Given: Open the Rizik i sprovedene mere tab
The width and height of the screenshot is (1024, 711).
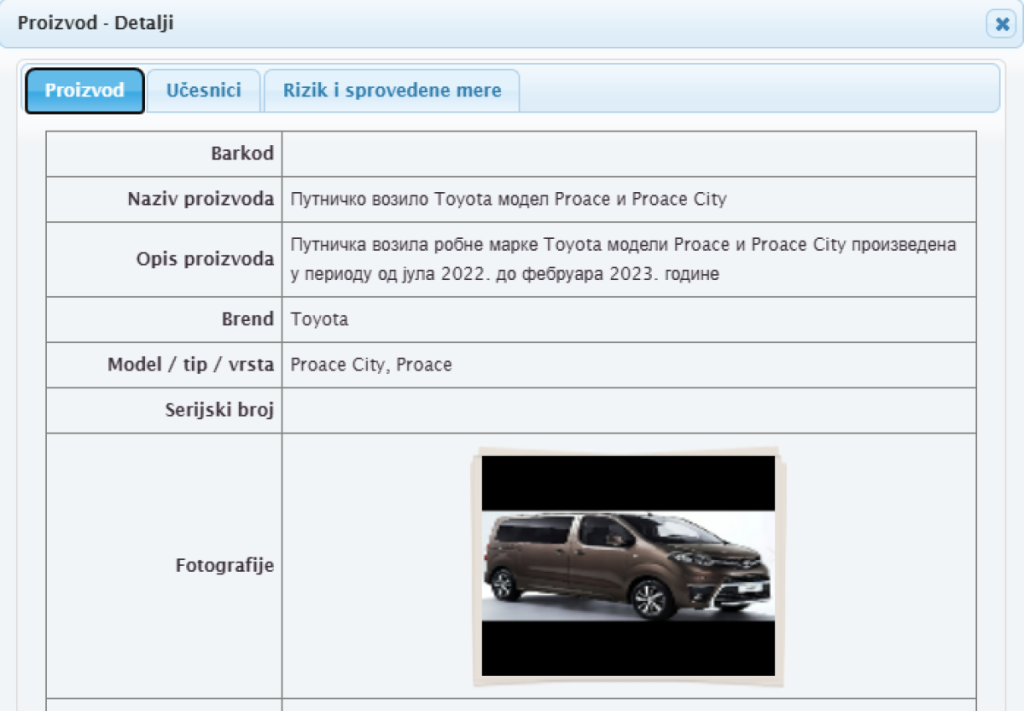Looking at the screenshot, I should (391, 90).
